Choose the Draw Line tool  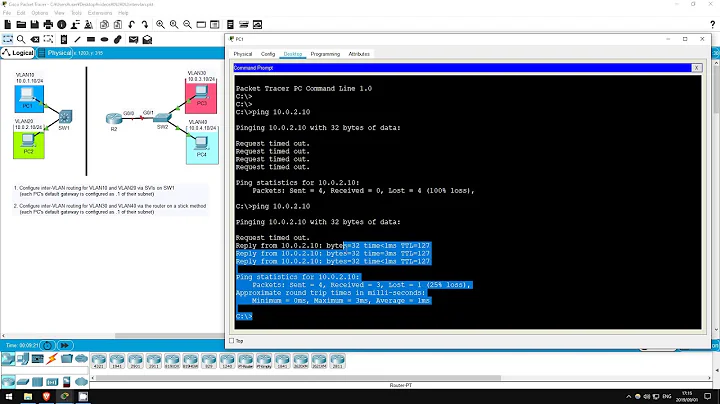click(77, 39)
